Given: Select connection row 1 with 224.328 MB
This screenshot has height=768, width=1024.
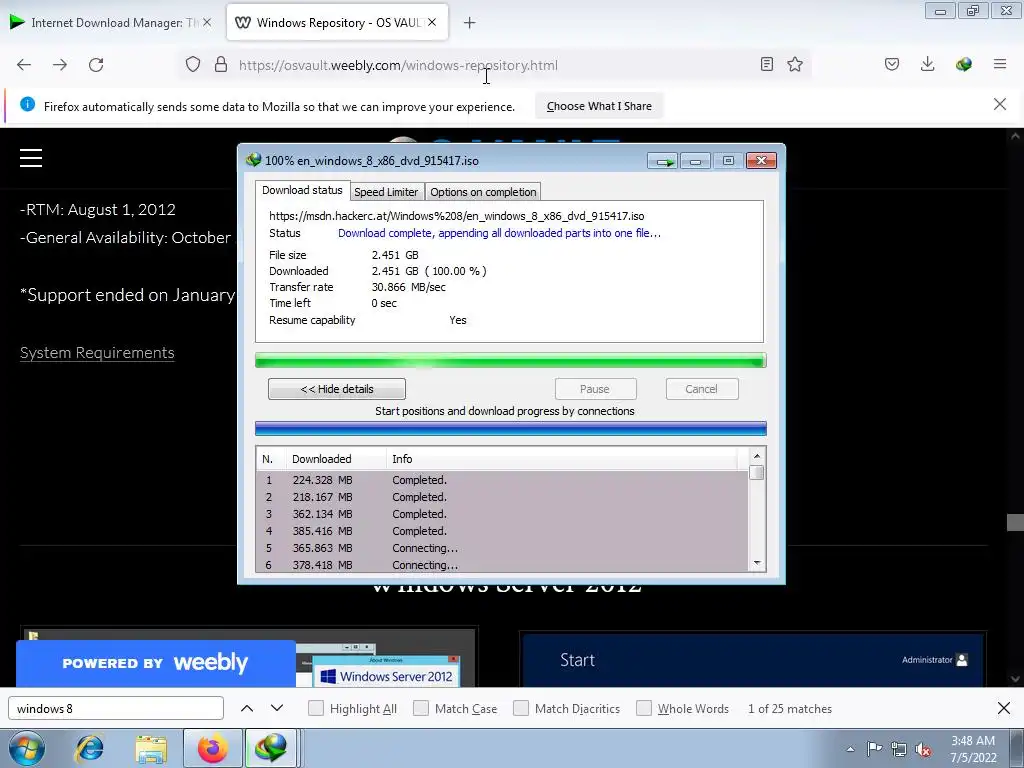Looking at the screenshot, I should point(502,480).
